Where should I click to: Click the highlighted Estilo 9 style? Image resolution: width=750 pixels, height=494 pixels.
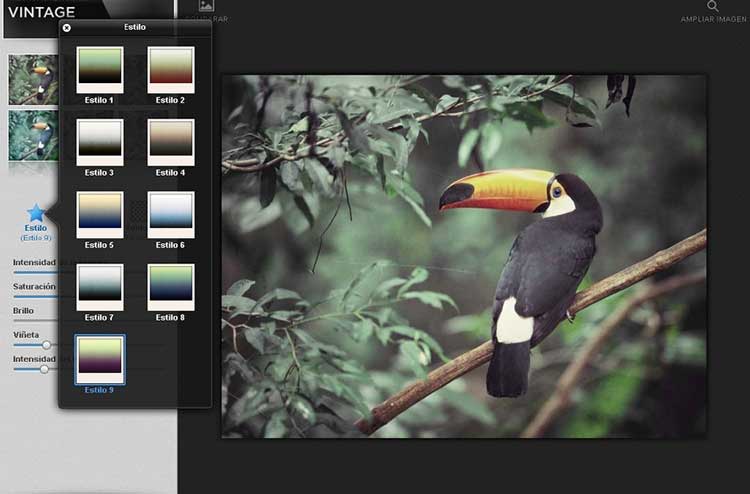[x=100, y=358]
